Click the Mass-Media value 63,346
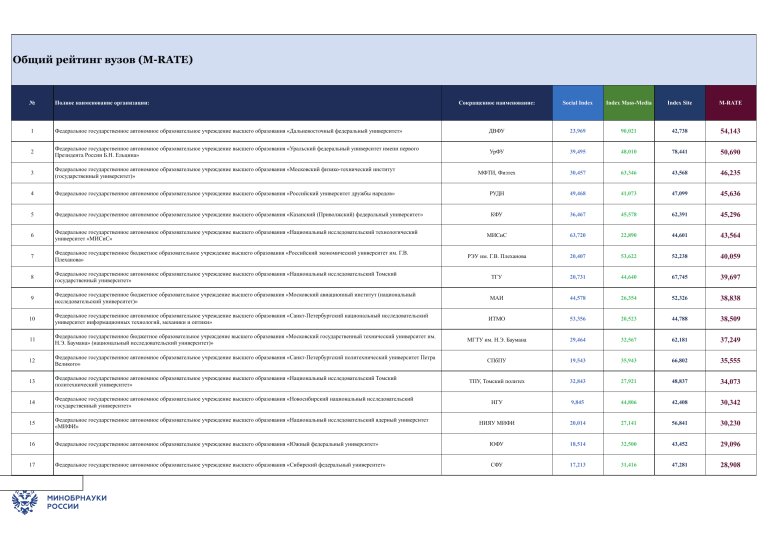 [628, 173]
